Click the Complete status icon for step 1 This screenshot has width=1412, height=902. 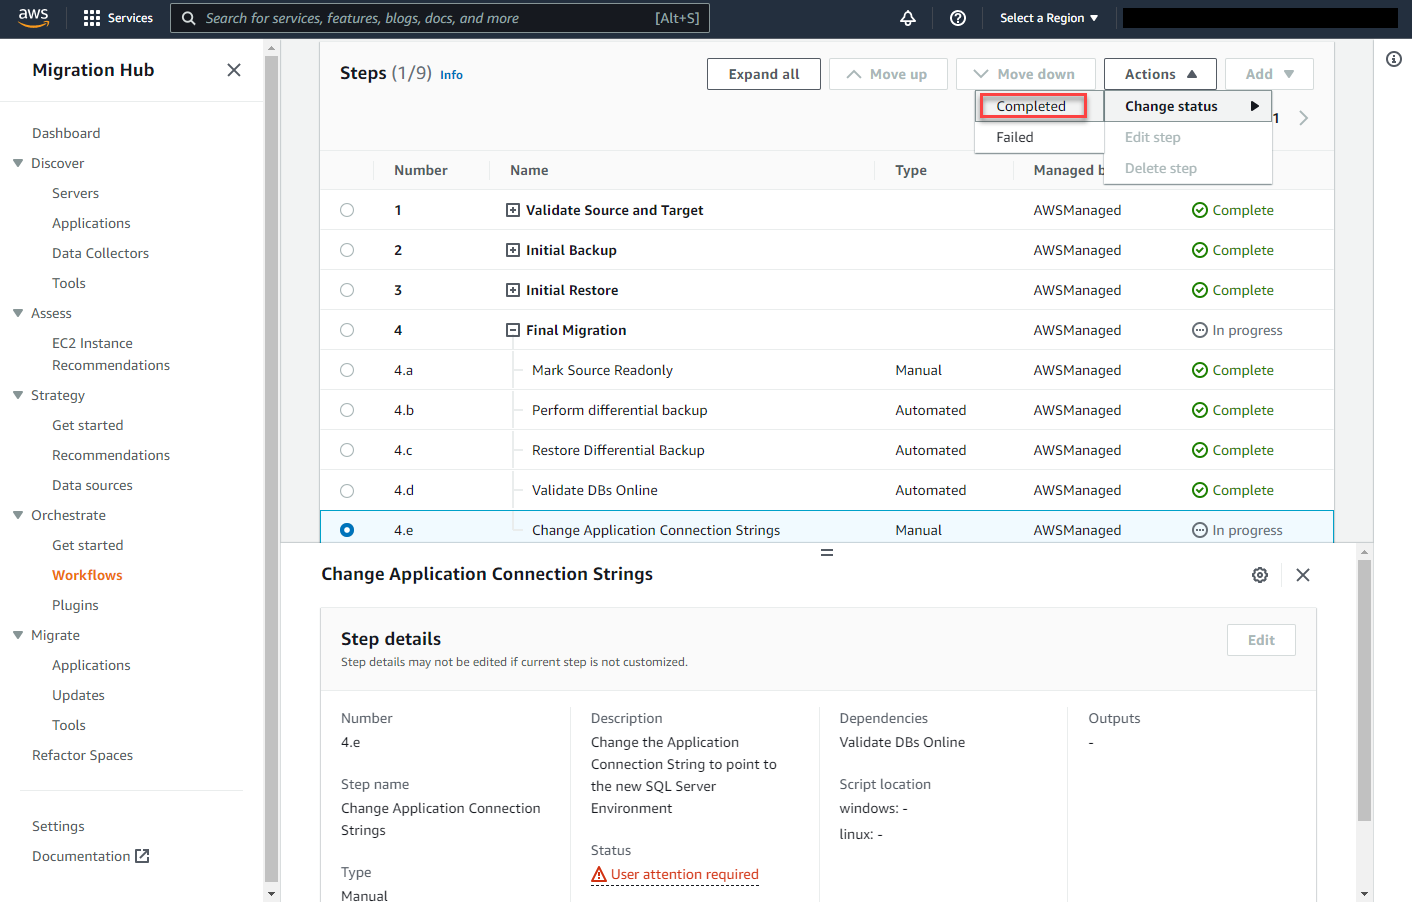click(1200, 210)
